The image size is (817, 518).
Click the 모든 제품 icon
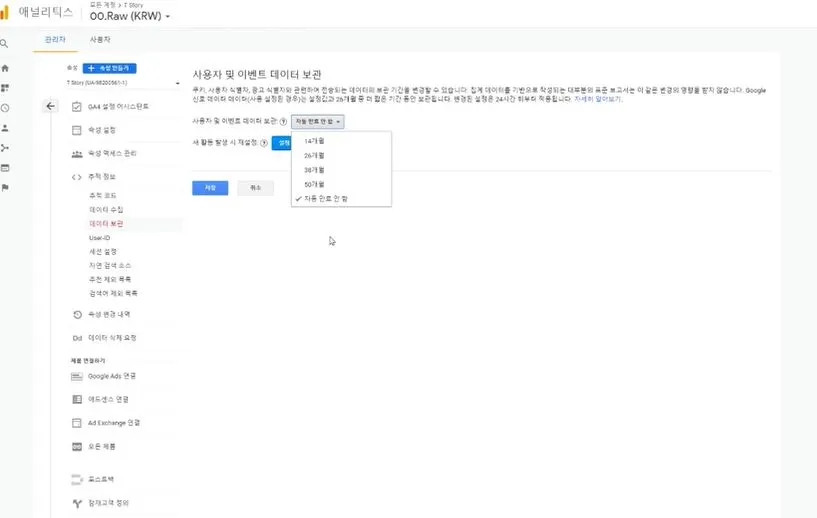tap(77, 447)
